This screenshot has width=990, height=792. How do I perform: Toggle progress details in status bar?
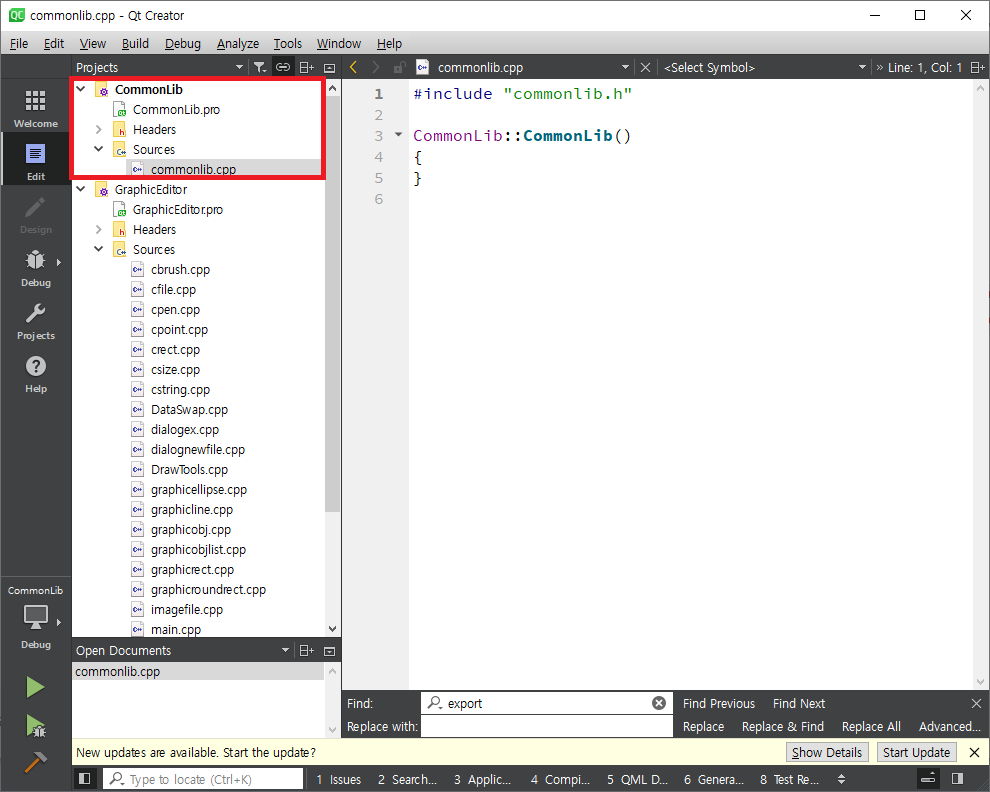coord(928,779)
